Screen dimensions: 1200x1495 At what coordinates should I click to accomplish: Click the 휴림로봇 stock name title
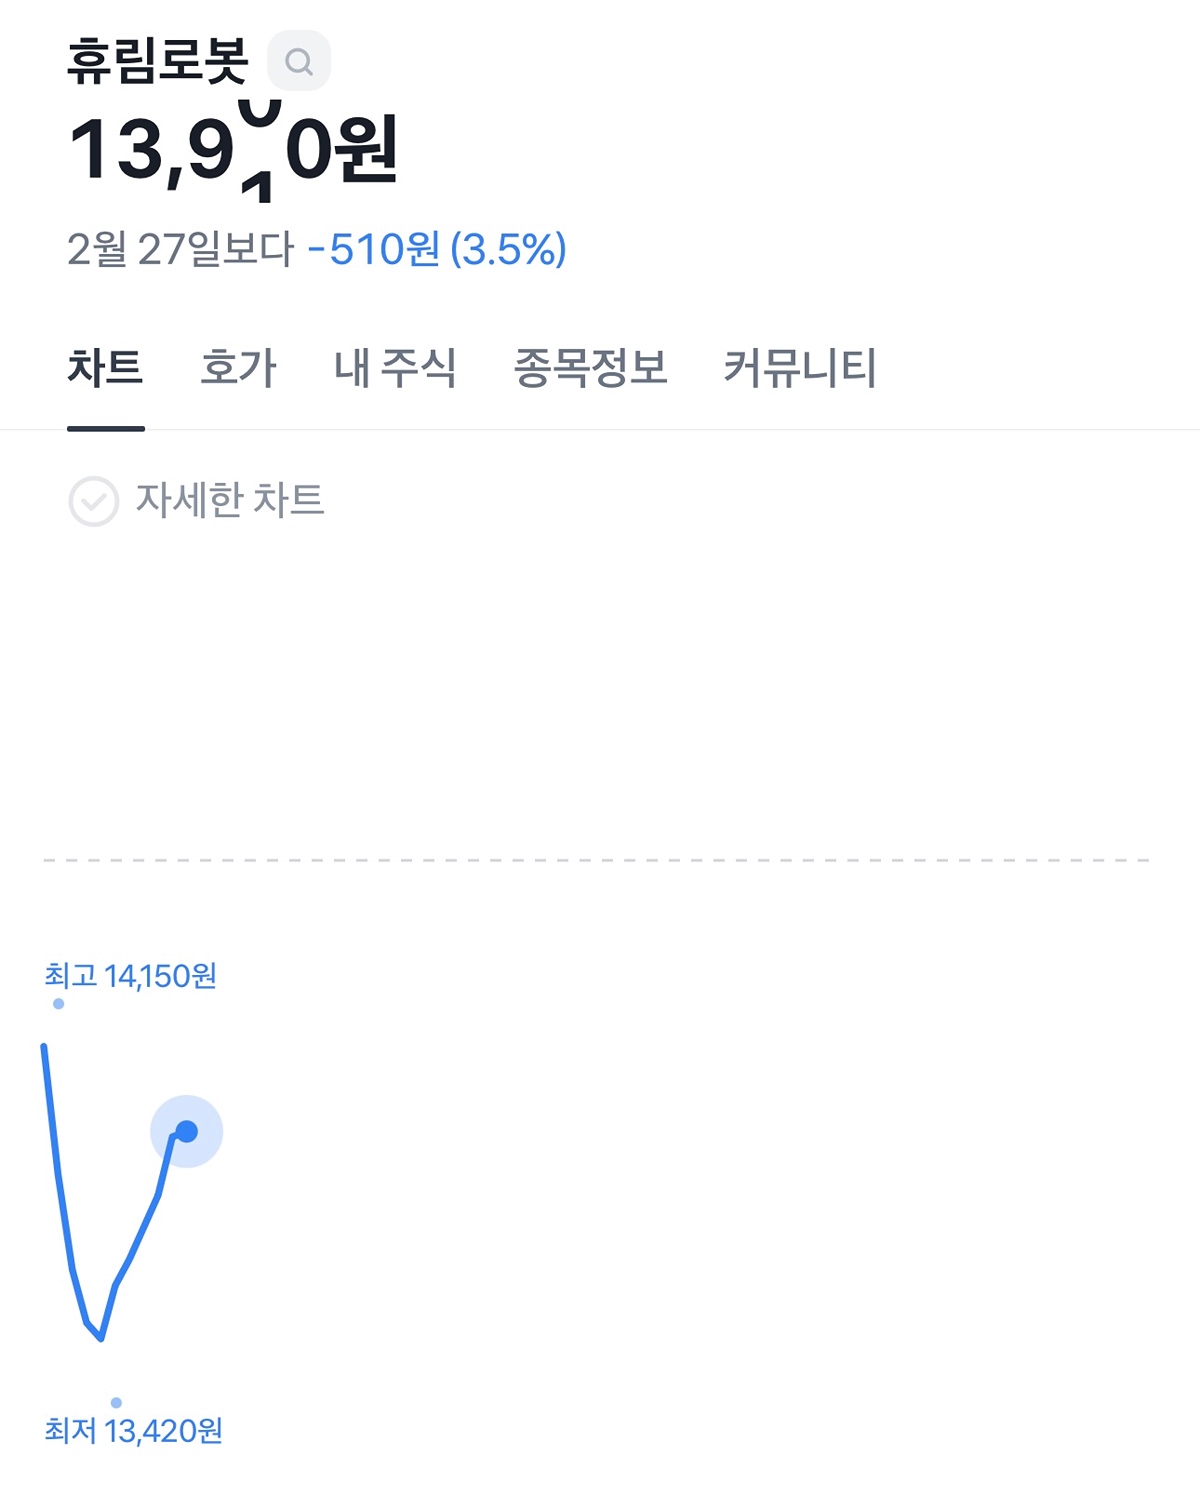click(158, 61)
